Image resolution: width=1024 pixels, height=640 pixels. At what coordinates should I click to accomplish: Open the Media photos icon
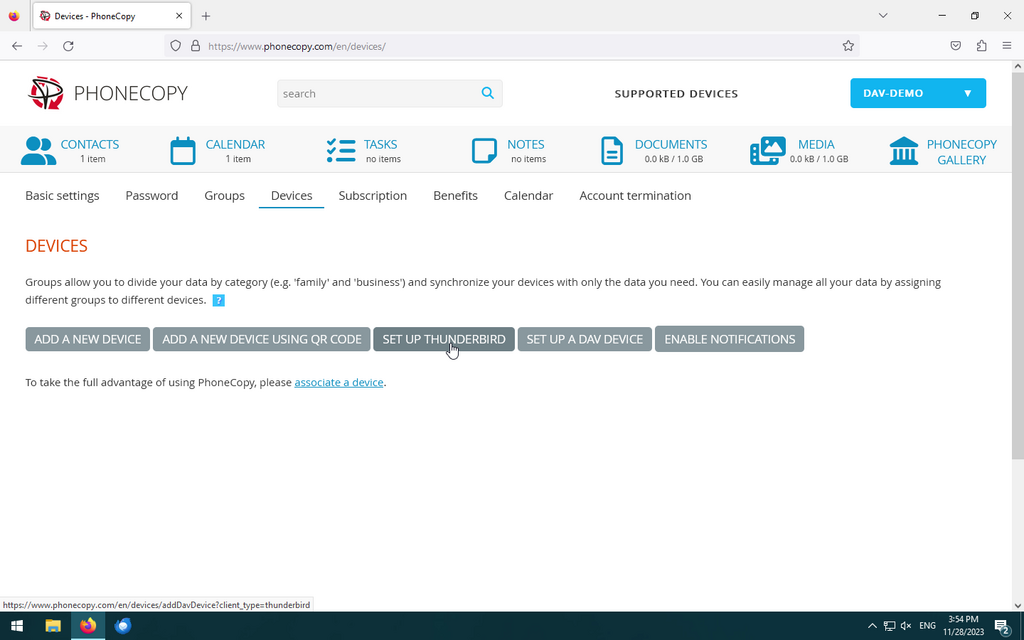(767, 151)
